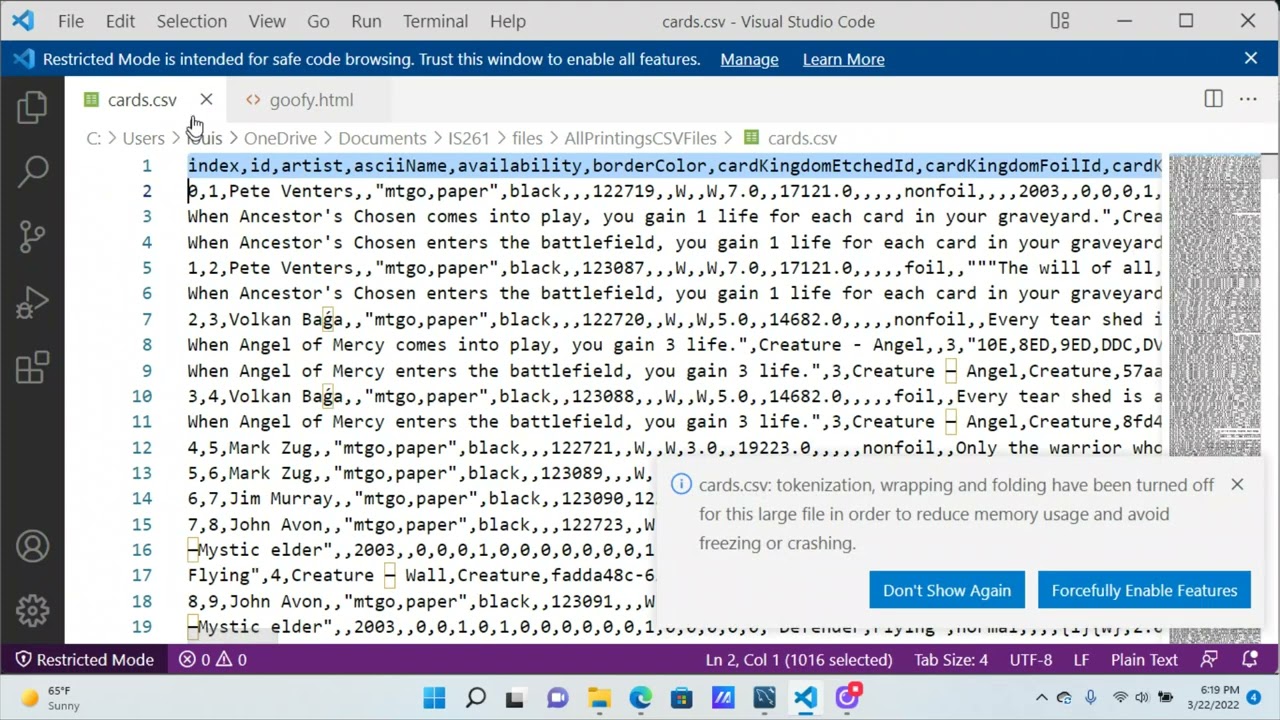1280x720 pixels.
Task: Show hidden system tray icons
Action: (x=1041, y=698)
